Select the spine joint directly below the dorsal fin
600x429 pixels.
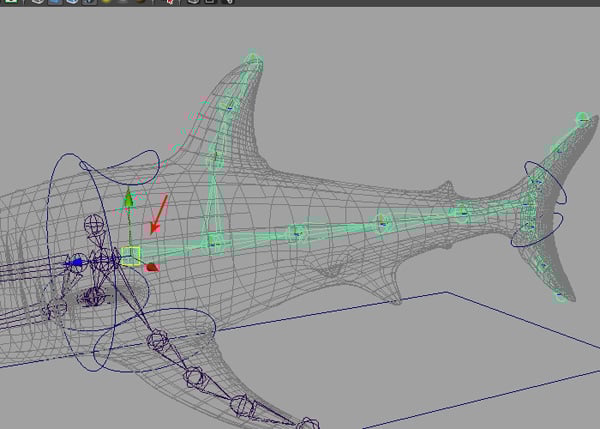point(213,241)
